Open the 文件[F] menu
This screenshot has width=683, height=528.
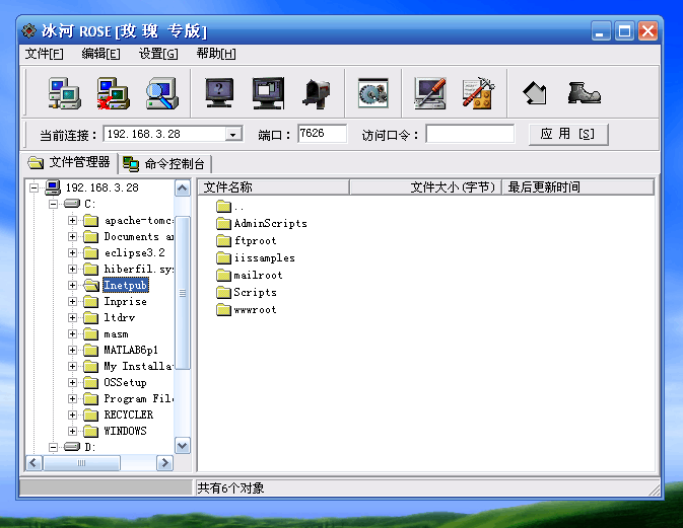pyautogui.click(x=44, y=54)
